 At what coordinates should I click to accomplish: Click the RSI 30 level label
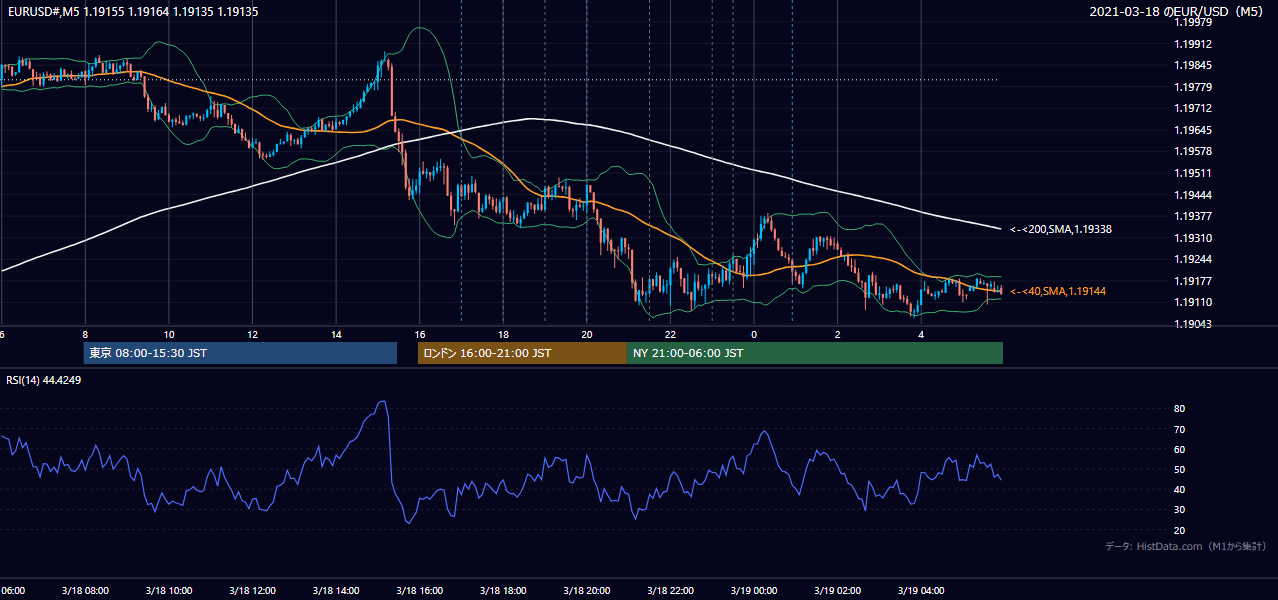coord(1179,510)
